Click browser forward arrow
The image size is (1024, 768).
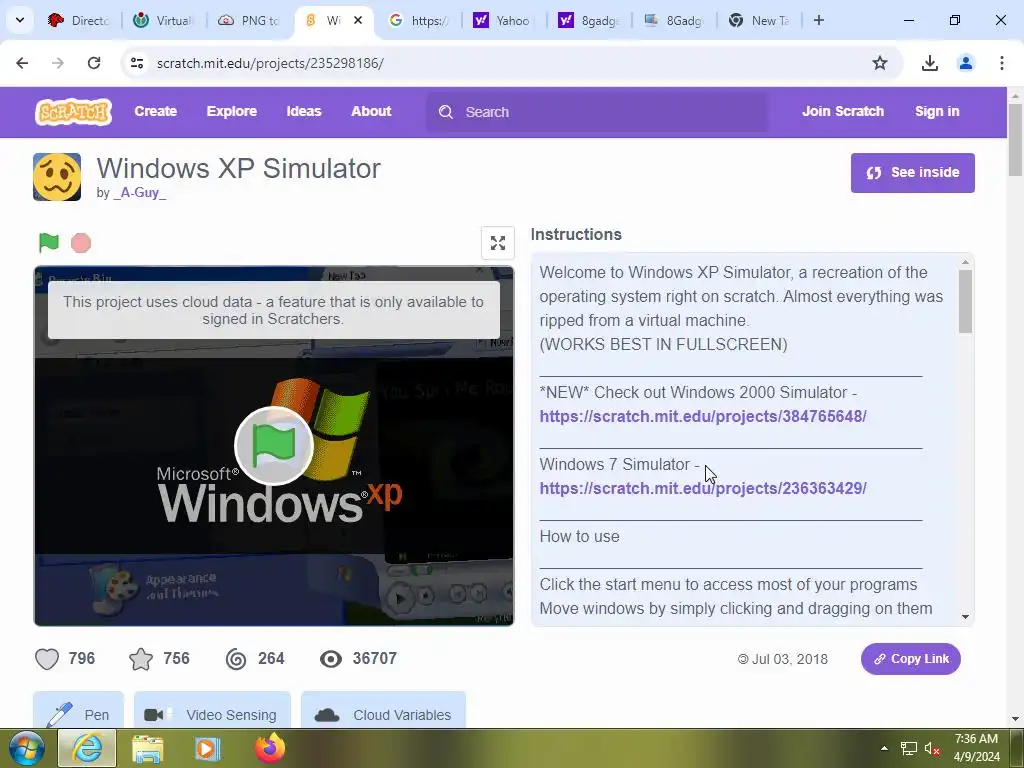58,63
